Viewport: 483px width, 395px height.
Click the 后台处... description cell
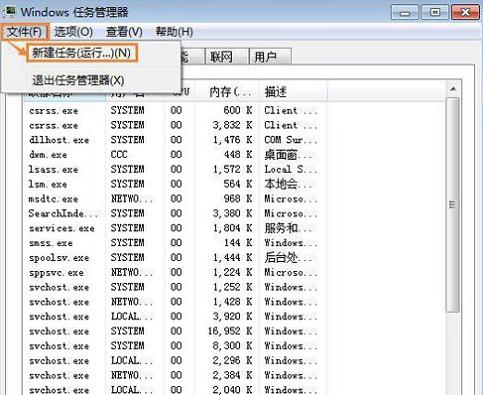pos(288,258)
